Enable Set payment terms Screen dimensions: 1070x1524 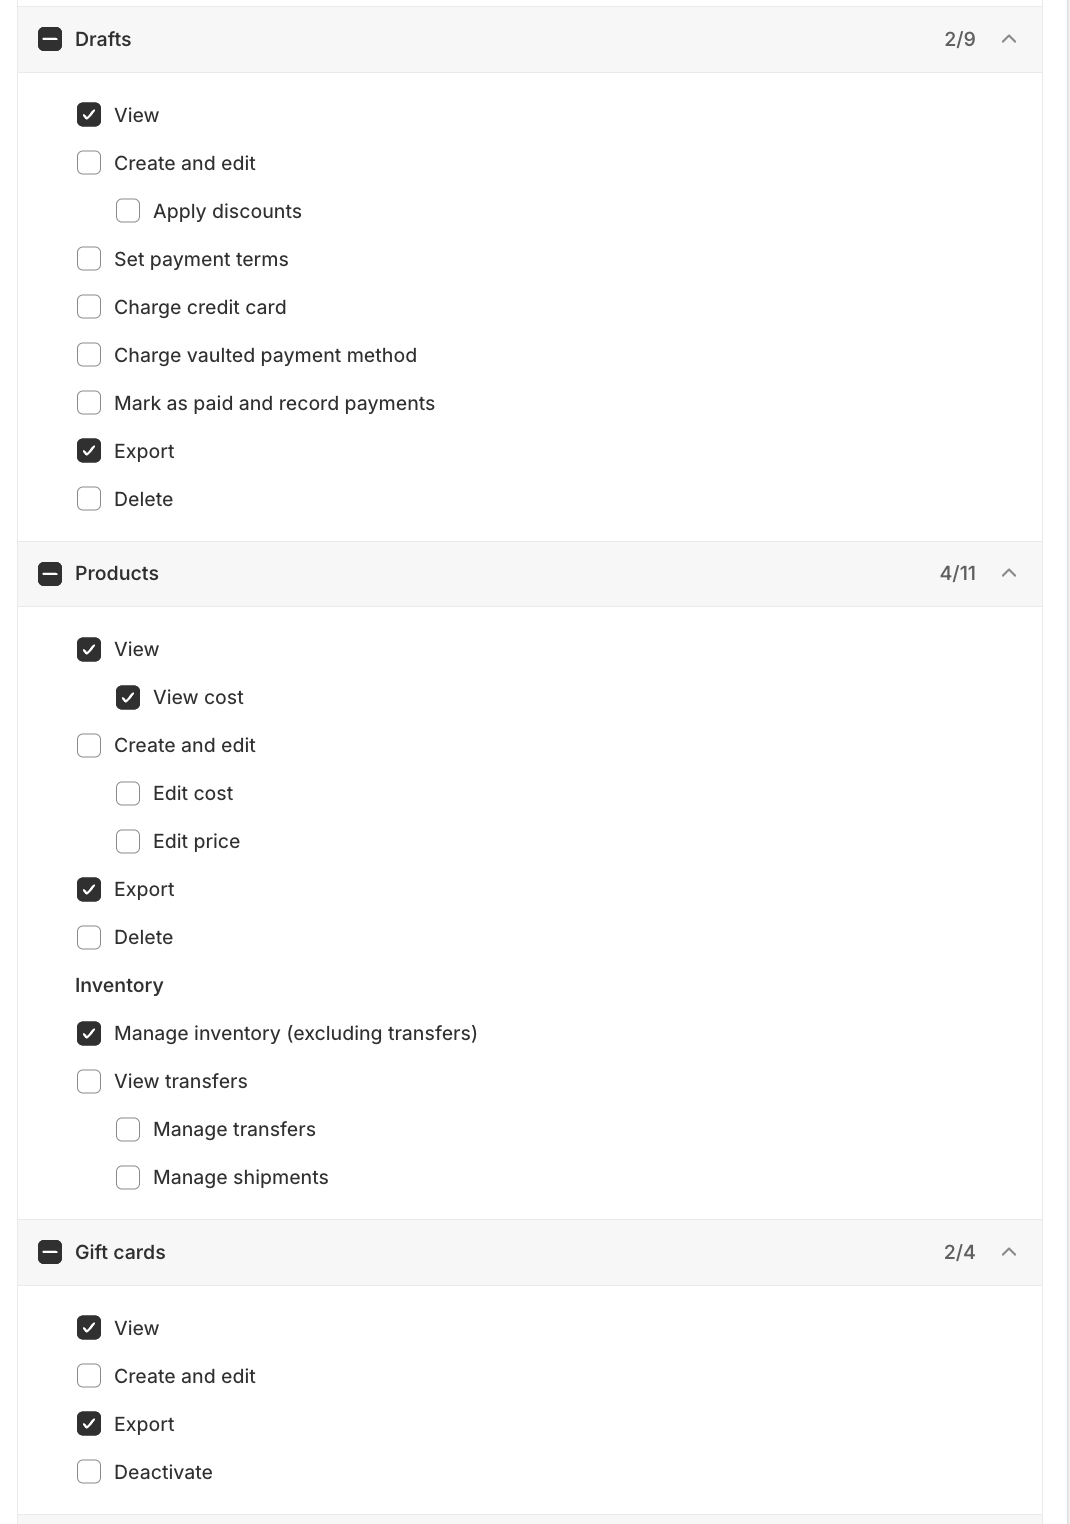click(89, 258)
